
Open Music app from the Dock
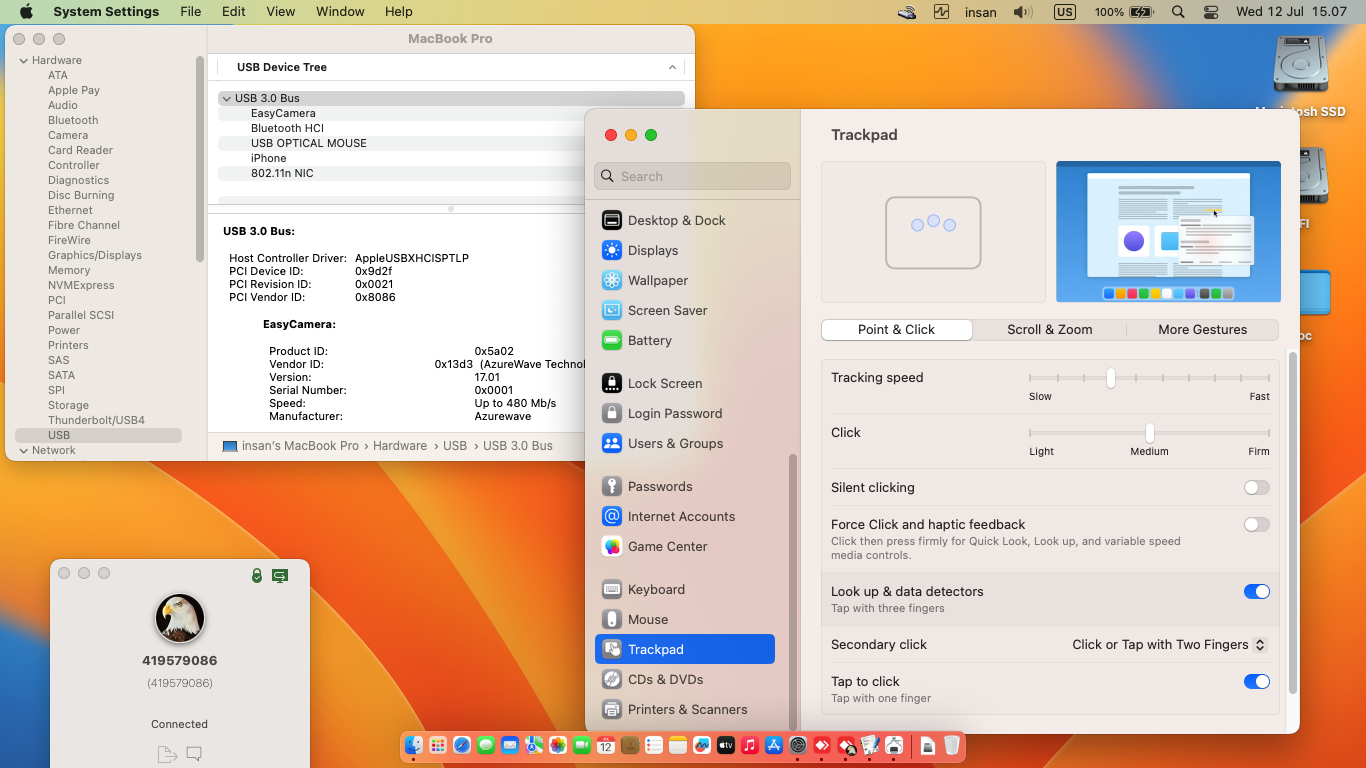(x=750, y=745)
